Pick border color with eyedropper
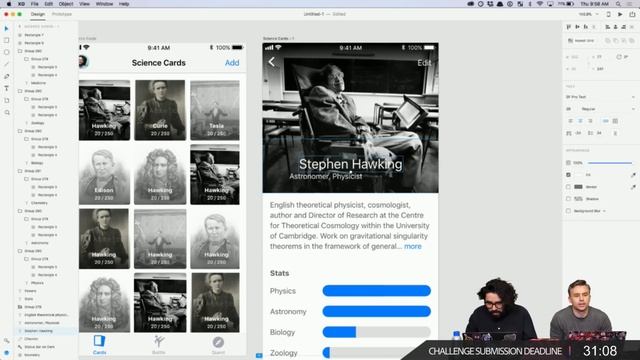The height and width of the screenshot is (360, 640). [633, 187]
